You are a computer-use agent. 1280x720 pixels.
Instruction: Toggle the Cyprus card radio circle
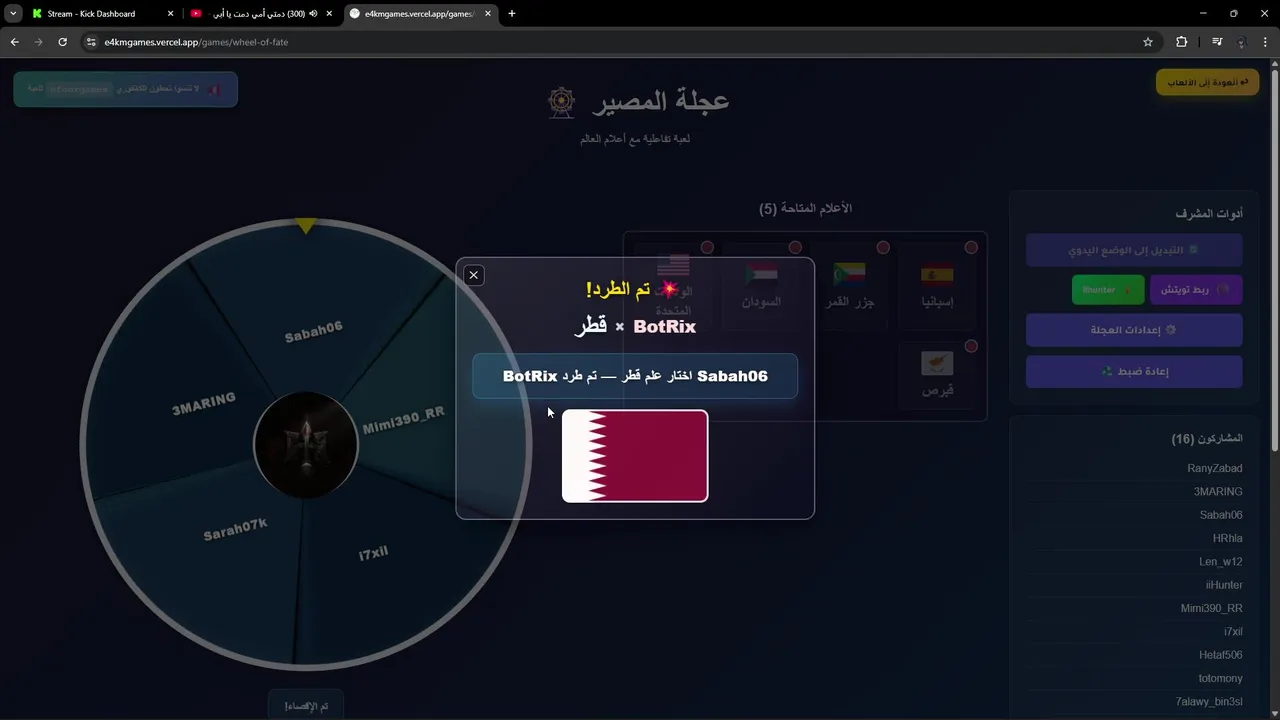pyautogui.click(x=971, y=346)
